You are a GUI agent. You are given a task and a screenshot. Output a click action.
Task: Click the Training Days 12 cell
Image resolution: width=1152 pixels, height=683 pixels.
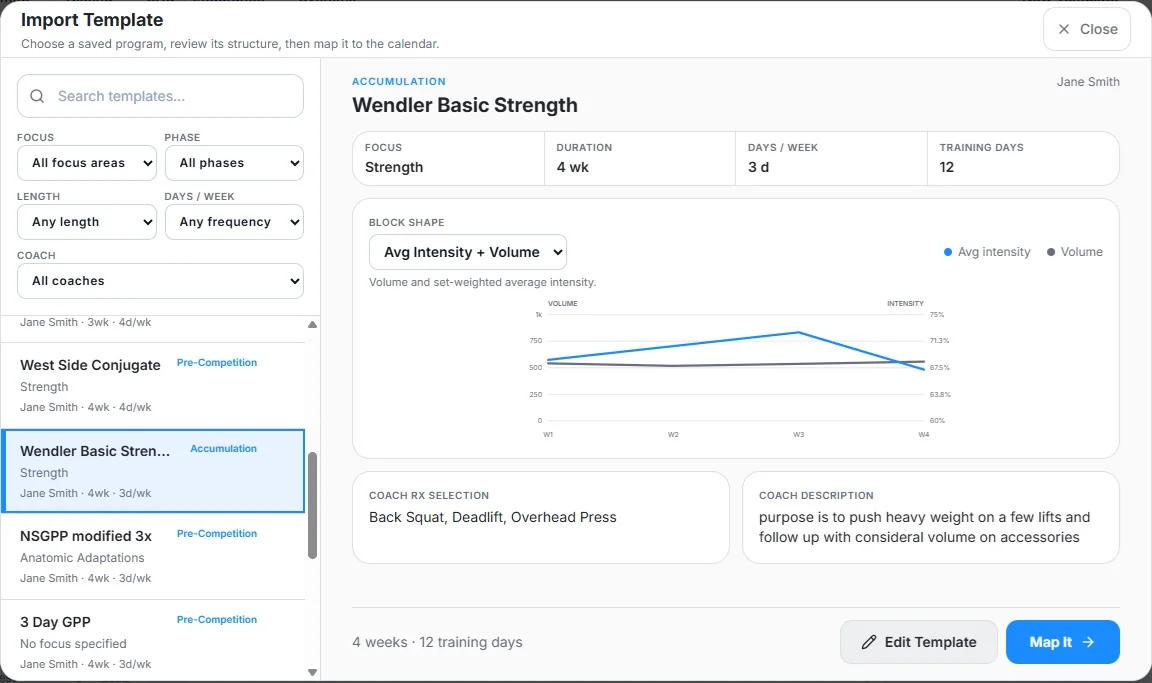(x=1023, y=158)
